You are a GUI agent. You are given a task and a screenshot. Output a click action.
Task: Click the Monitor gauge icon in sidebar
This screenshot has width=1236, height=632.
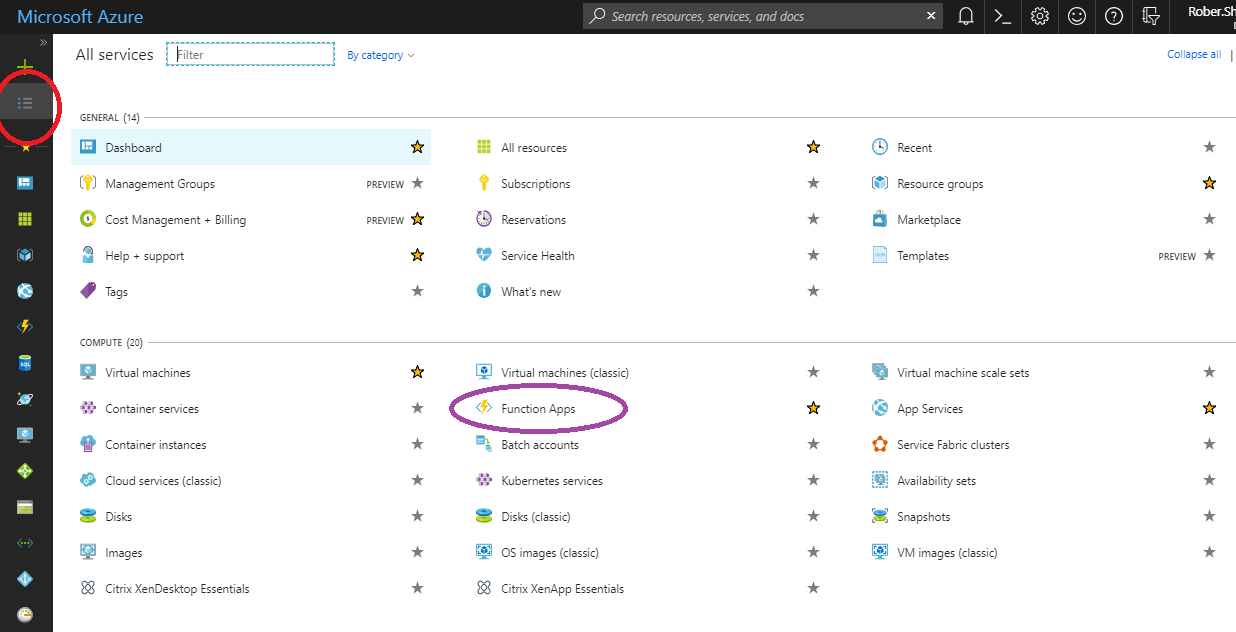click(x=26, y=614)
